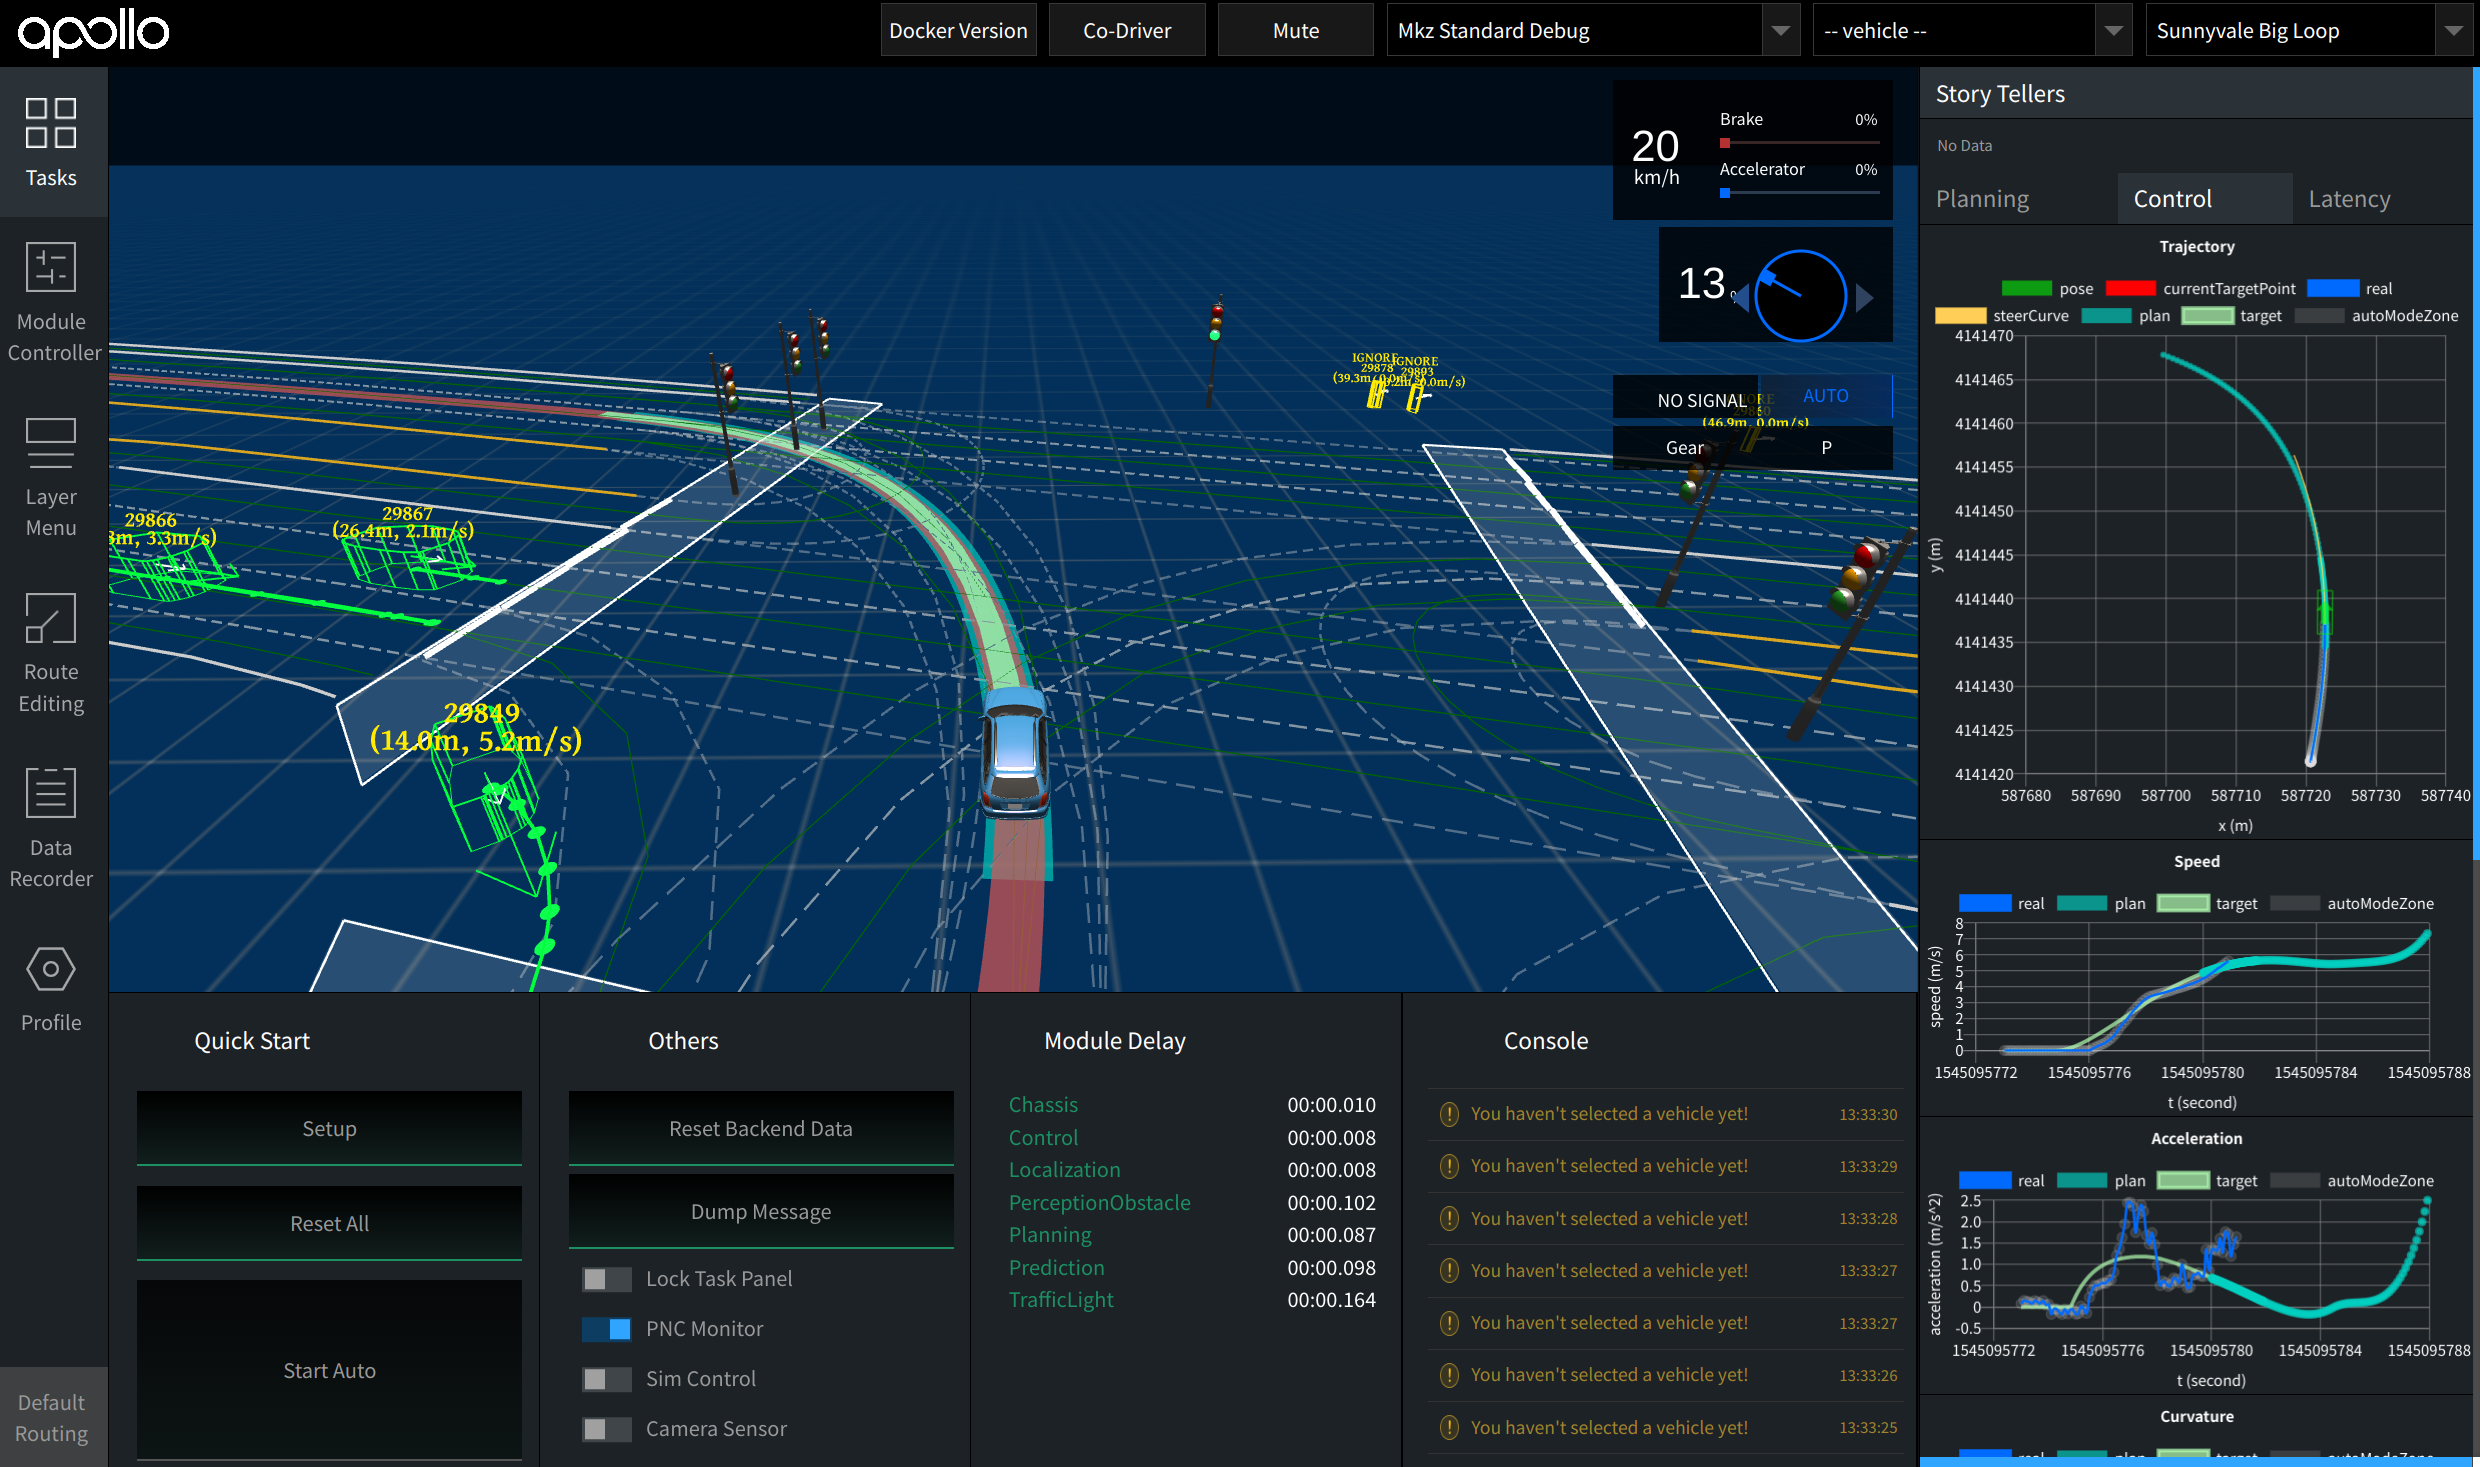
Task: Click the Apollo logo
Action: tap(94, 32)
